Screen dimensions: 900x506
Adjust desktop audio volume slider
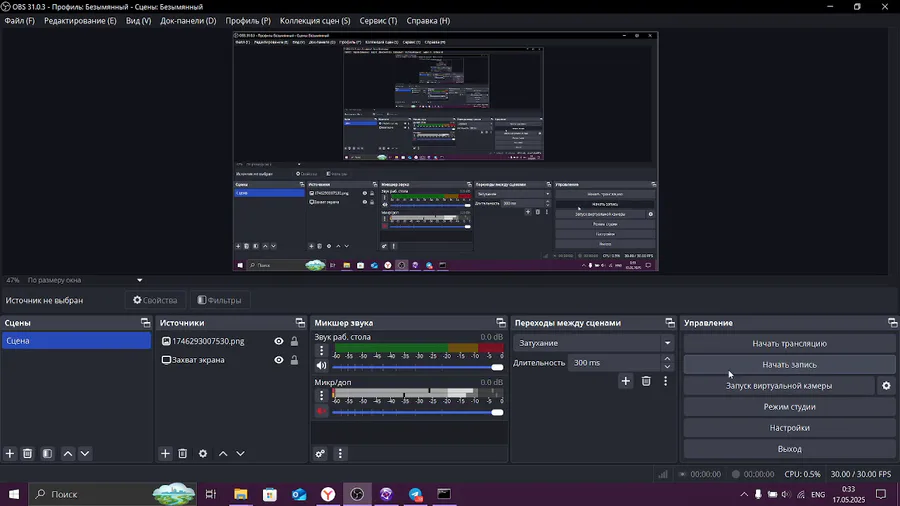[x=417, y=367]
